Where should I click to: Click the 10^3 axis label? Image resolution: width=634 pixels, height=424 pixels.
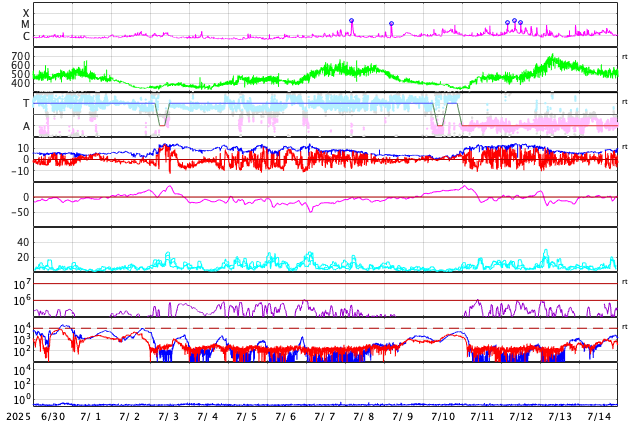(22, 340)
